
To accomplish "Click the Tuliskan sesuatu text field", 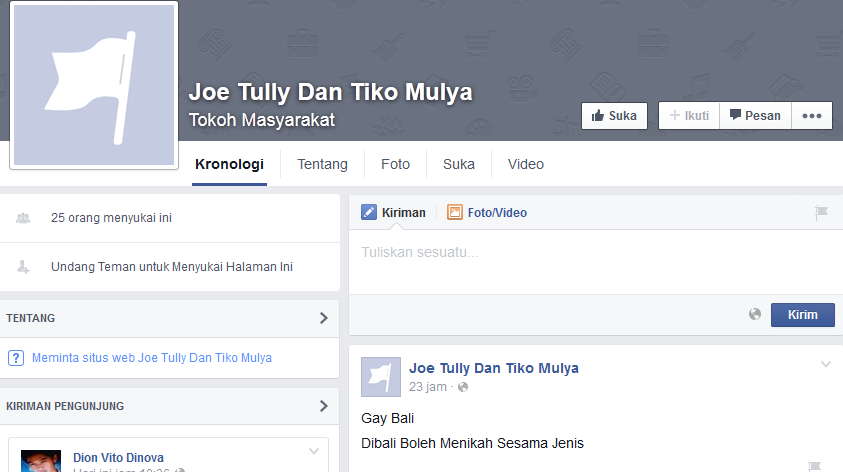I will [596, 262].
